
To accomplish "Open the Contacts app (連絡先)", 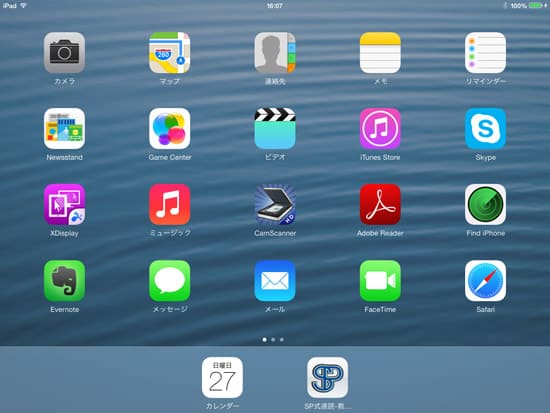I will (x=275, y=53).
